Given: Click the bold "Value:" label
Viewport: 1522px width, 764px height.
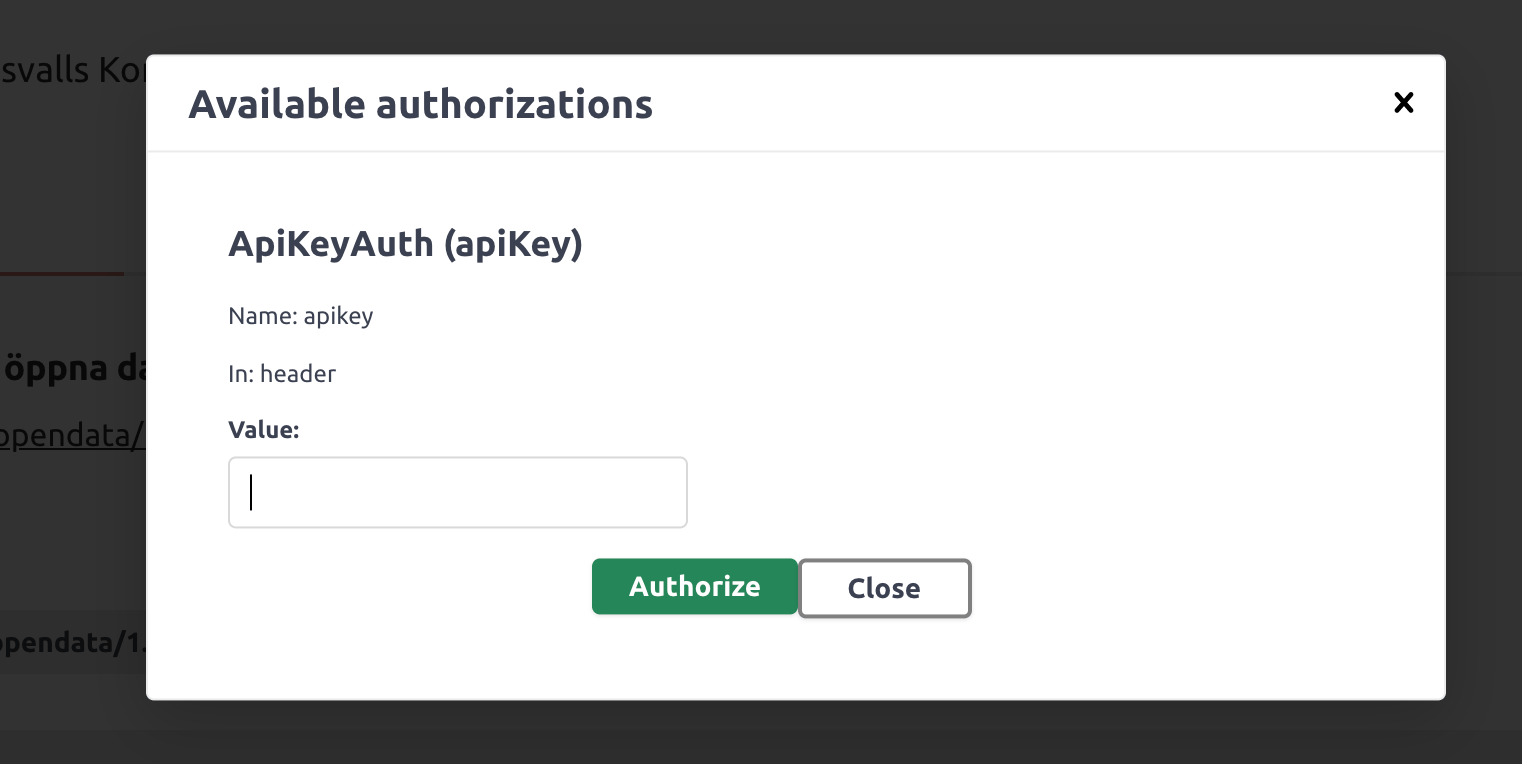Looking at the screenshot, I should (x=263, y=430).
